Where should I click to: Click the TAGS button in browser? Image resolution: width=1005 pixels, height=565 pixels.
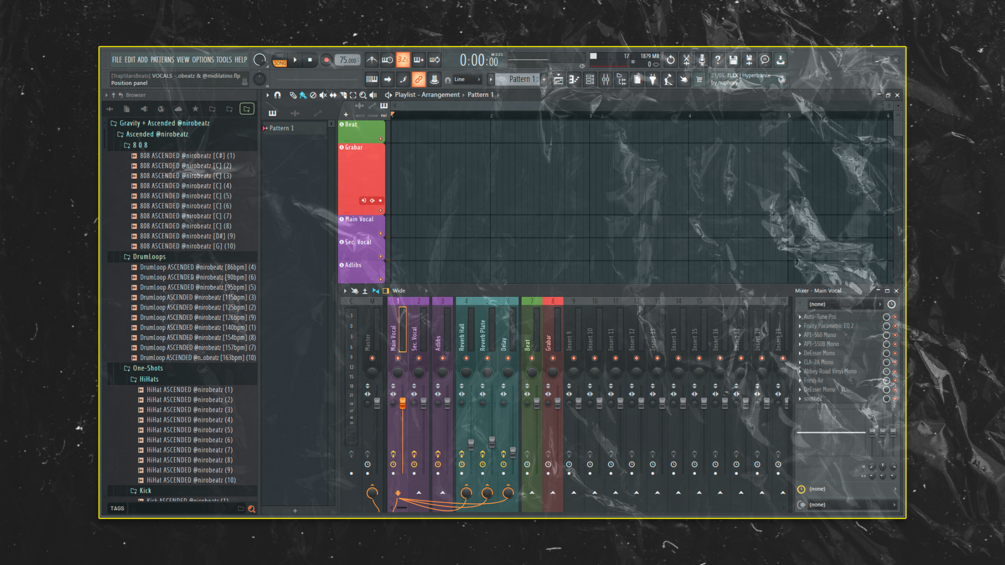click(117, 509)
